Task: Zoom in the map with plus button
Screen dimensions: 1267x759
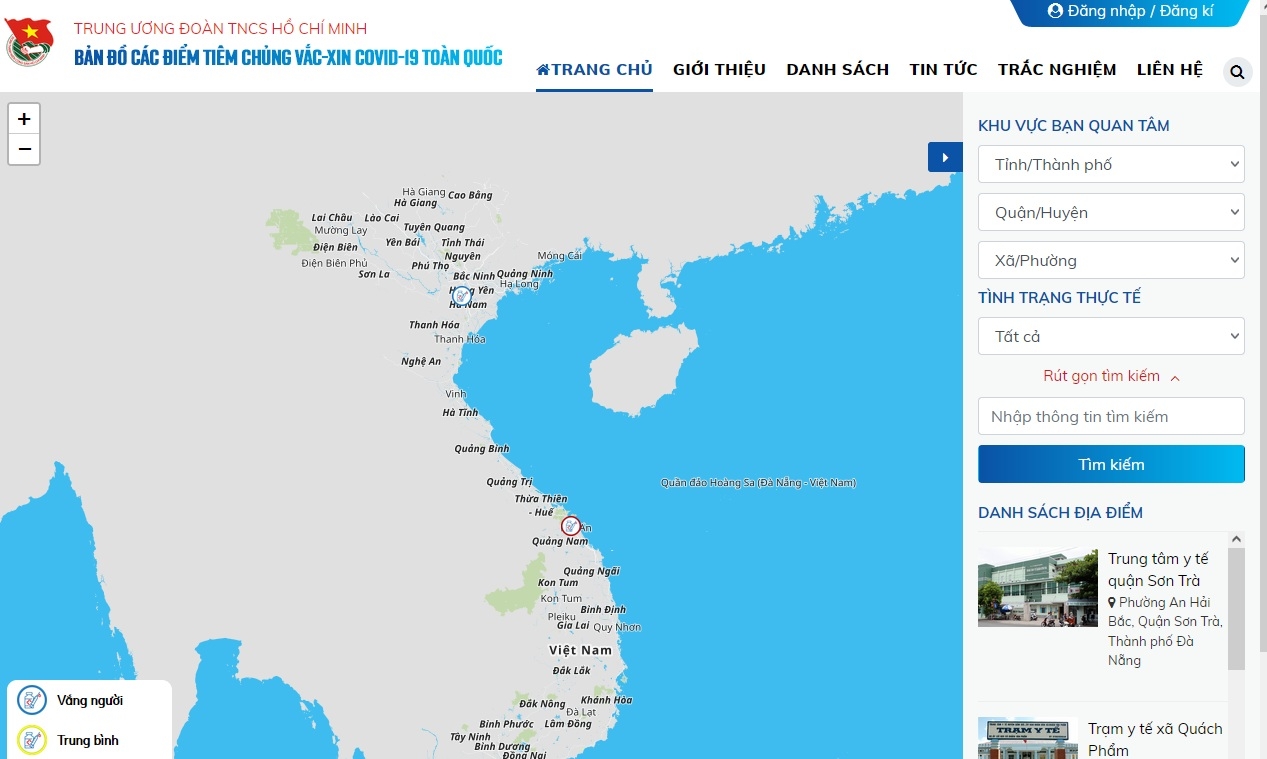Action: tap(24, 119)
